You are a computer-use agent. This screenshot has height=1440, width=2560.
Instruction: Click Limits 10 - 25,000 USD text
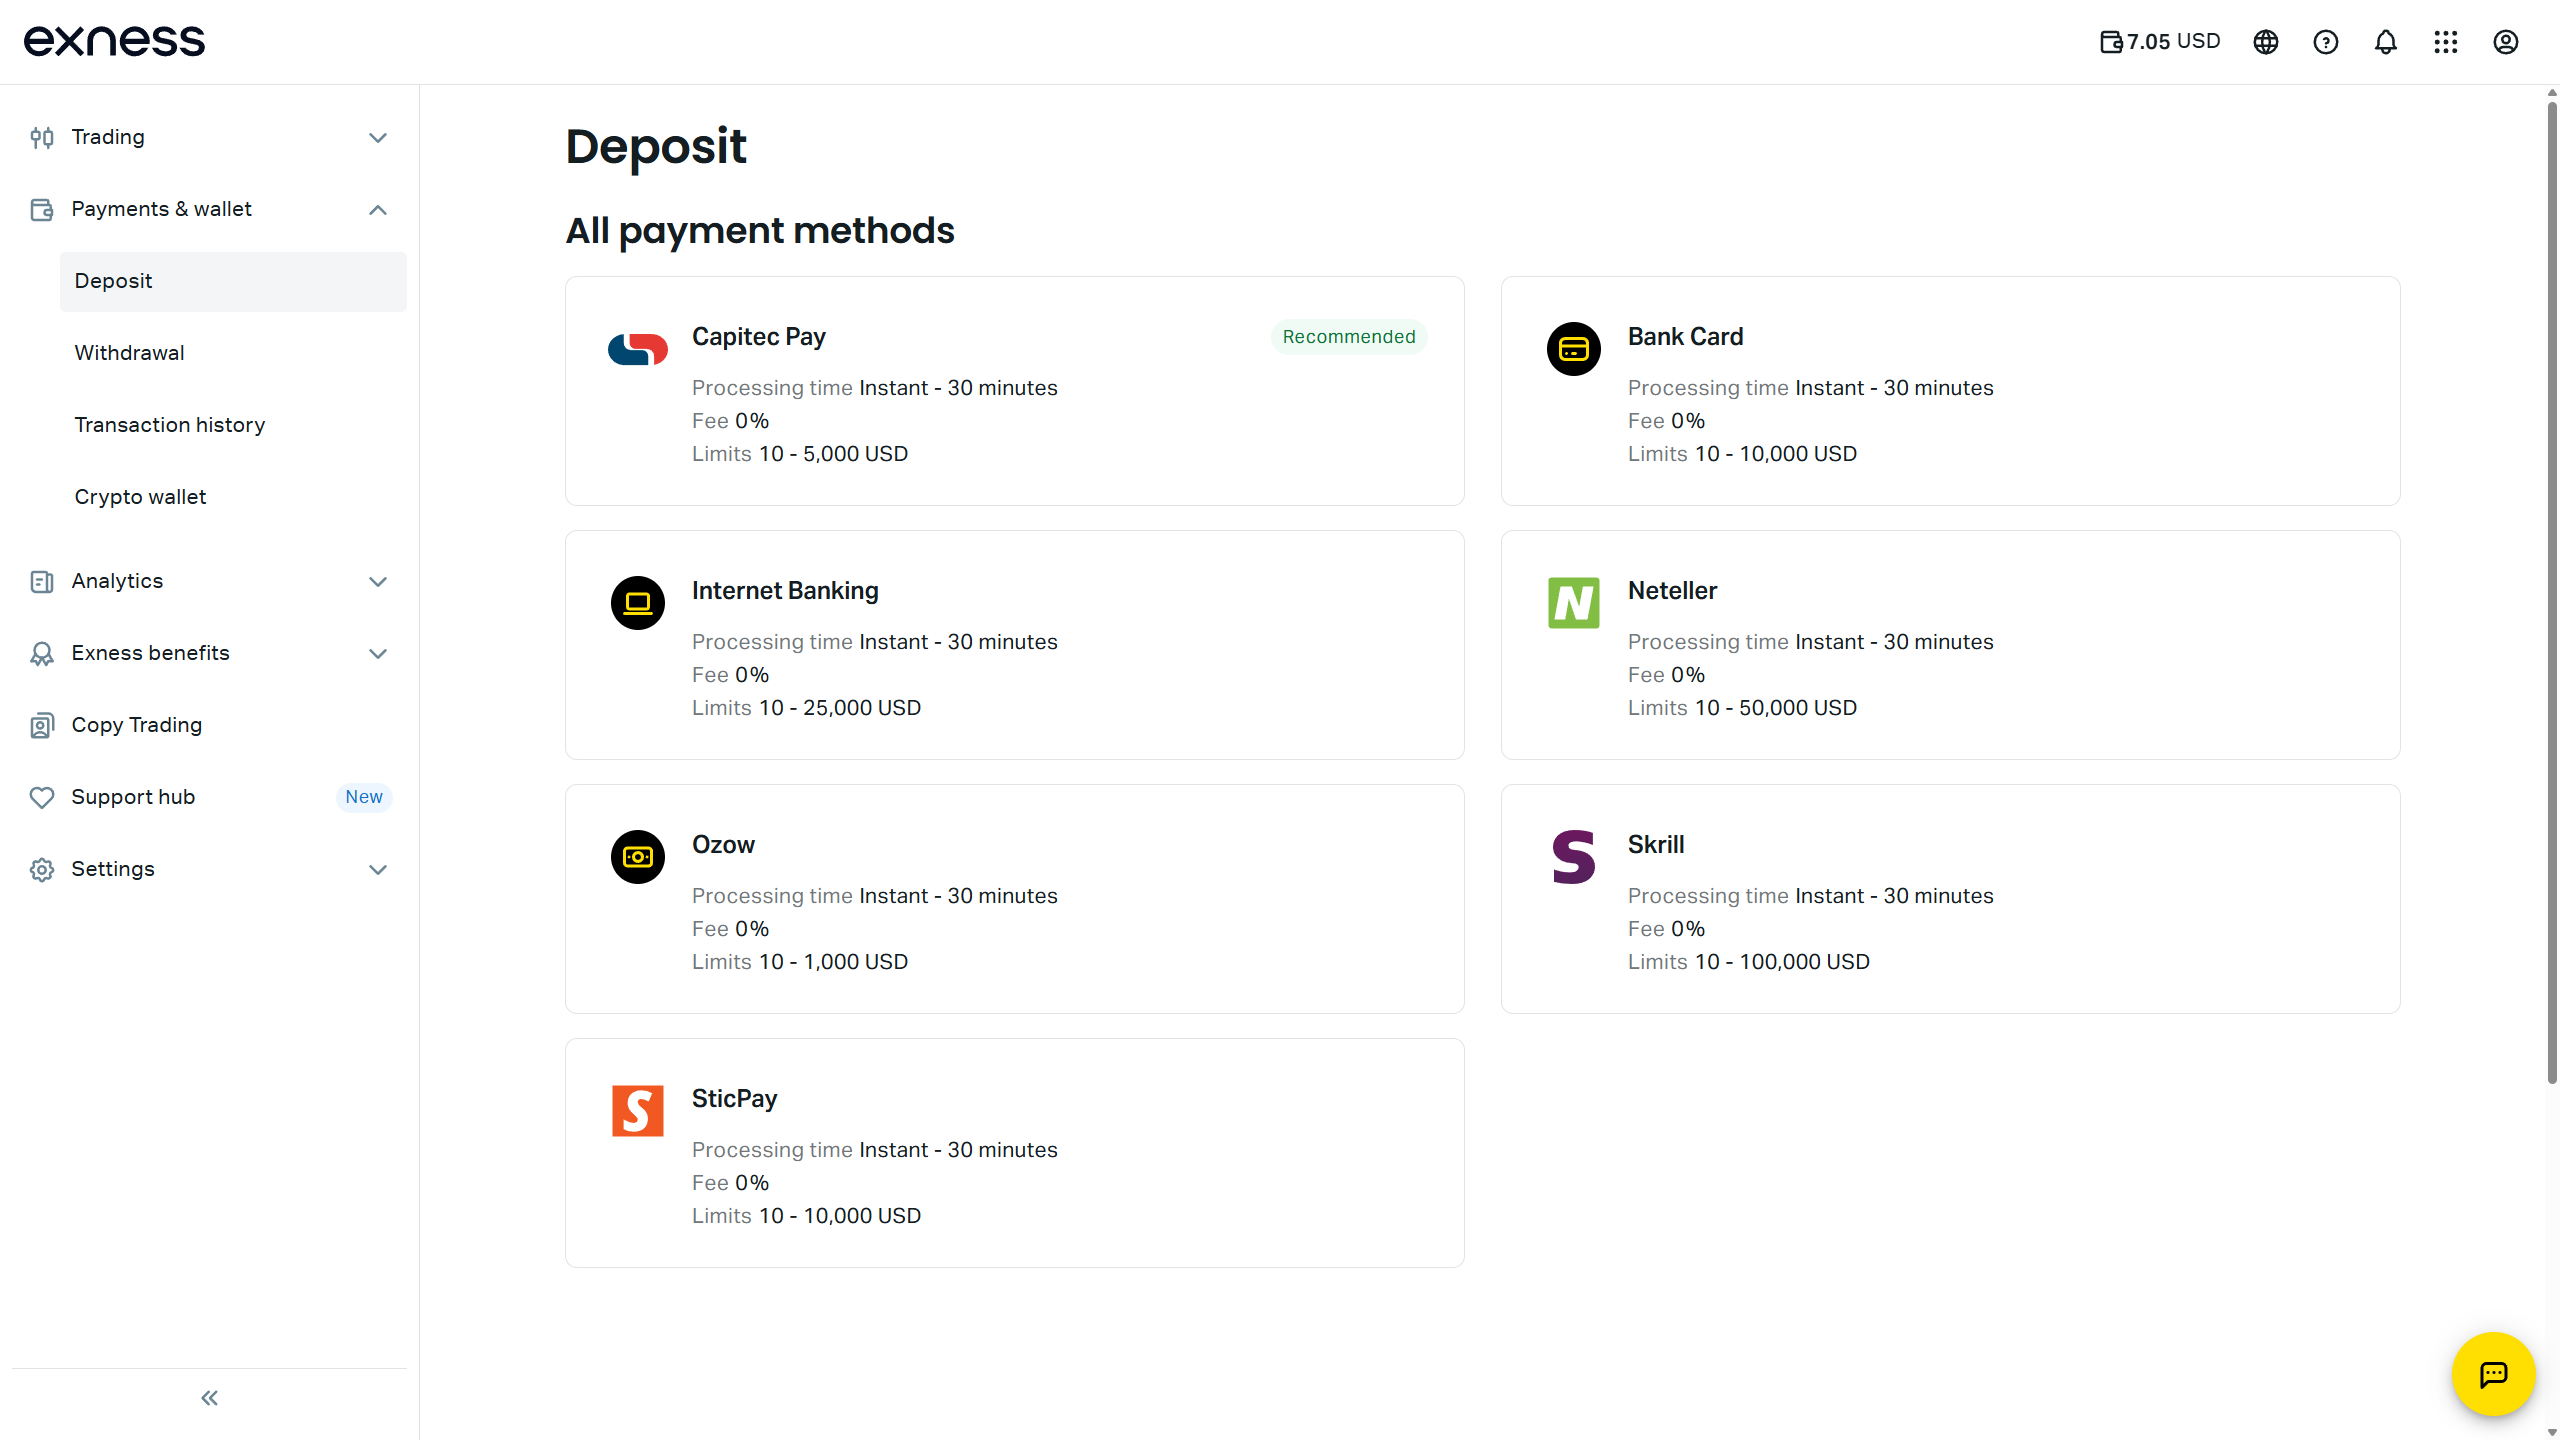coord(806,708)
